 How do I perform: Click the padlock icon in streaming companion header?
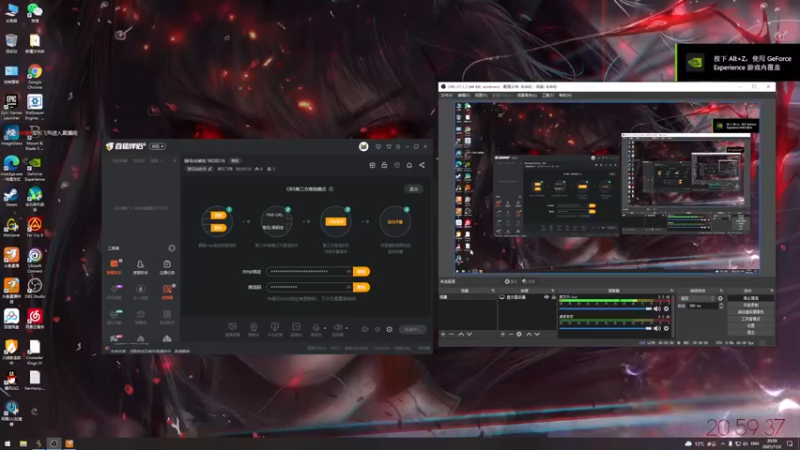coord(384,165)
